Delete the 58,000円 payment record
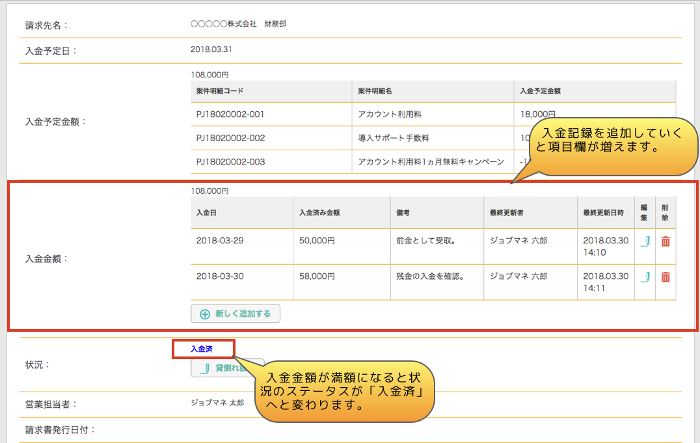Viewport: 700px width, 443px height. coord(665,277)
